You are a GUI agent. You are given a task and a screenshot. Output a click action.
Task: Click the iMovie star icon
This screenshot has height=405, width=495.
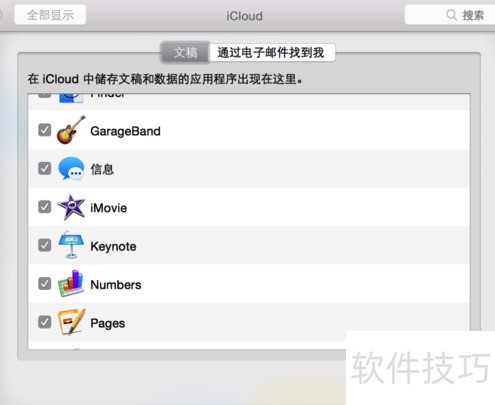coord(71,207)
